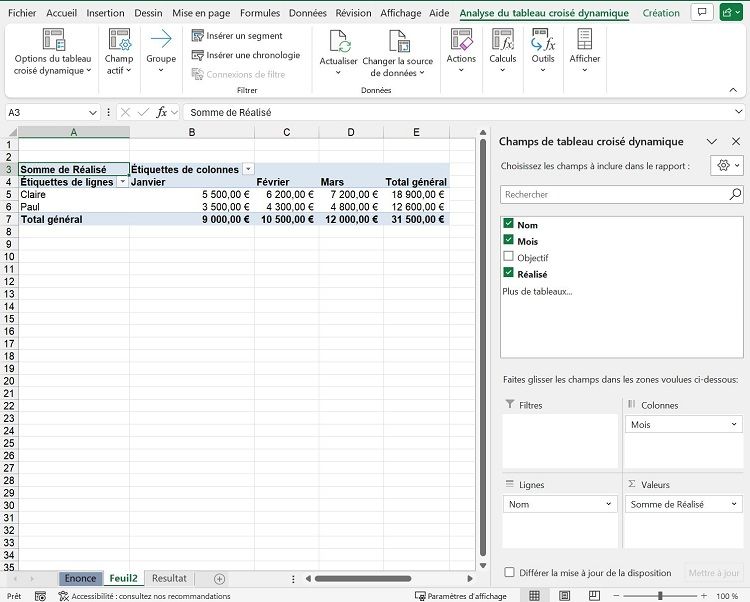The width and height of the screenshot is (750, 602).
Task: Expand Somme de Réalisé values dropdown
Action: coord(735,505)
